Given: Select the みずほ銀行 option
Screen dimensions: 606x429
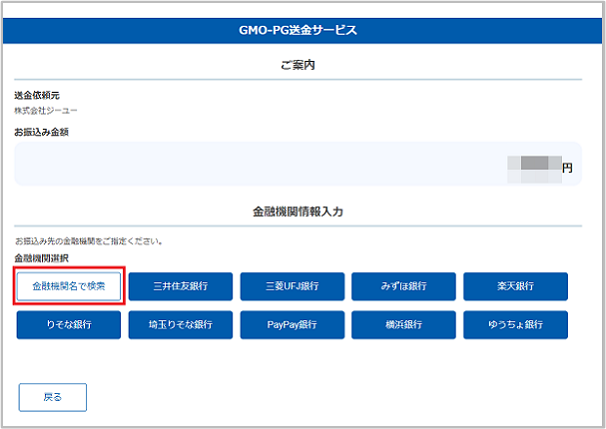Looking at the screenshot, I should coord(404,286).
